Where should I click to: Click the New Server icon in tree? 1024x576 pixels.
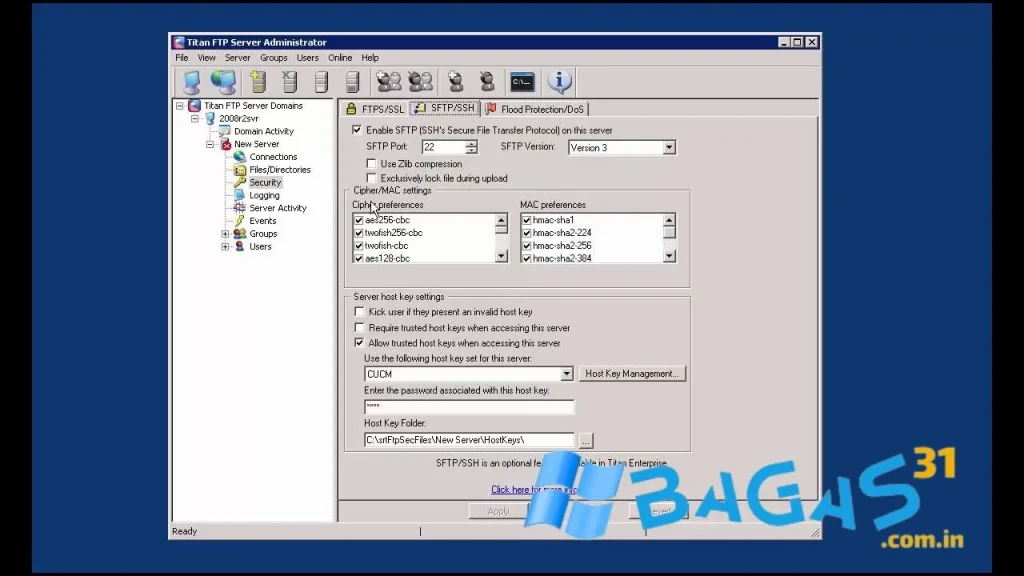[225, 144]
